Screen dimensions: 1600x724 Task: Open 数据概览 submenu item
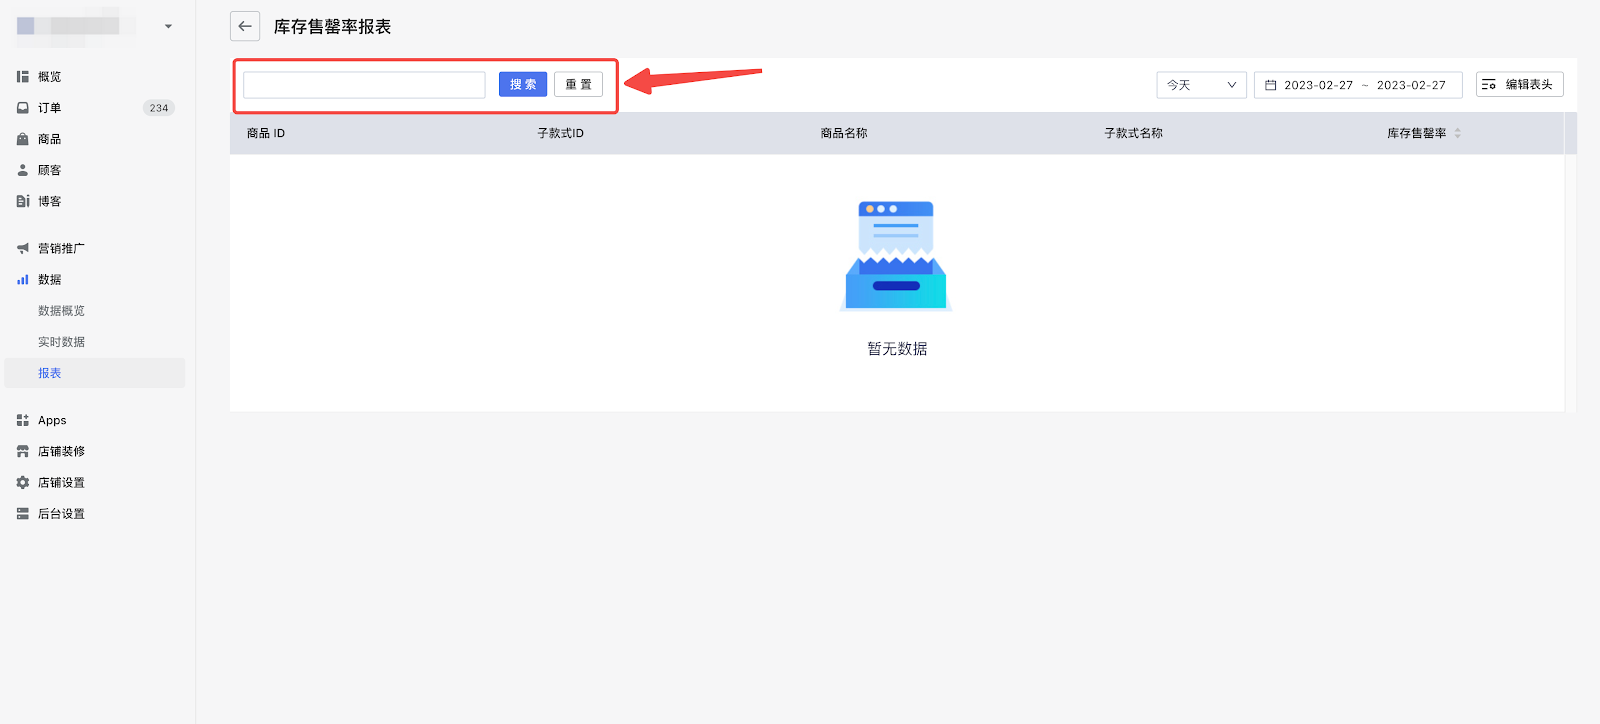[x=61, y=311]
